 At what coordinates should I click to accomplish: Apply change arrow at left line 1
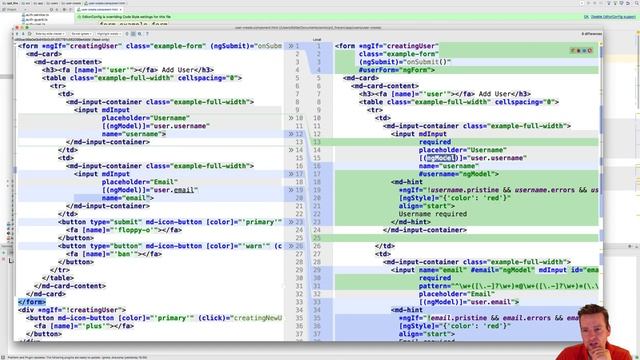[291, 46]
